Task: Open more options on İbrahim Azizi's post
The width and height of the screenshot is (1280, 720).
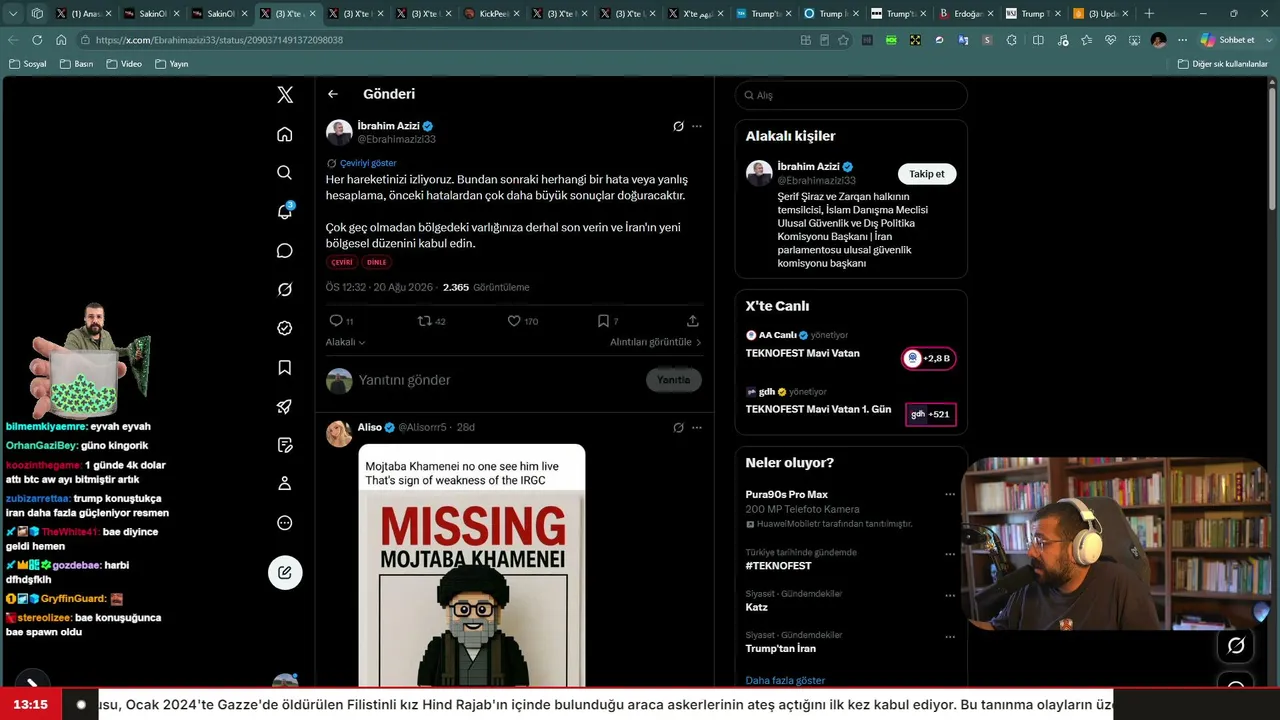Action: (x=697, y=126)
